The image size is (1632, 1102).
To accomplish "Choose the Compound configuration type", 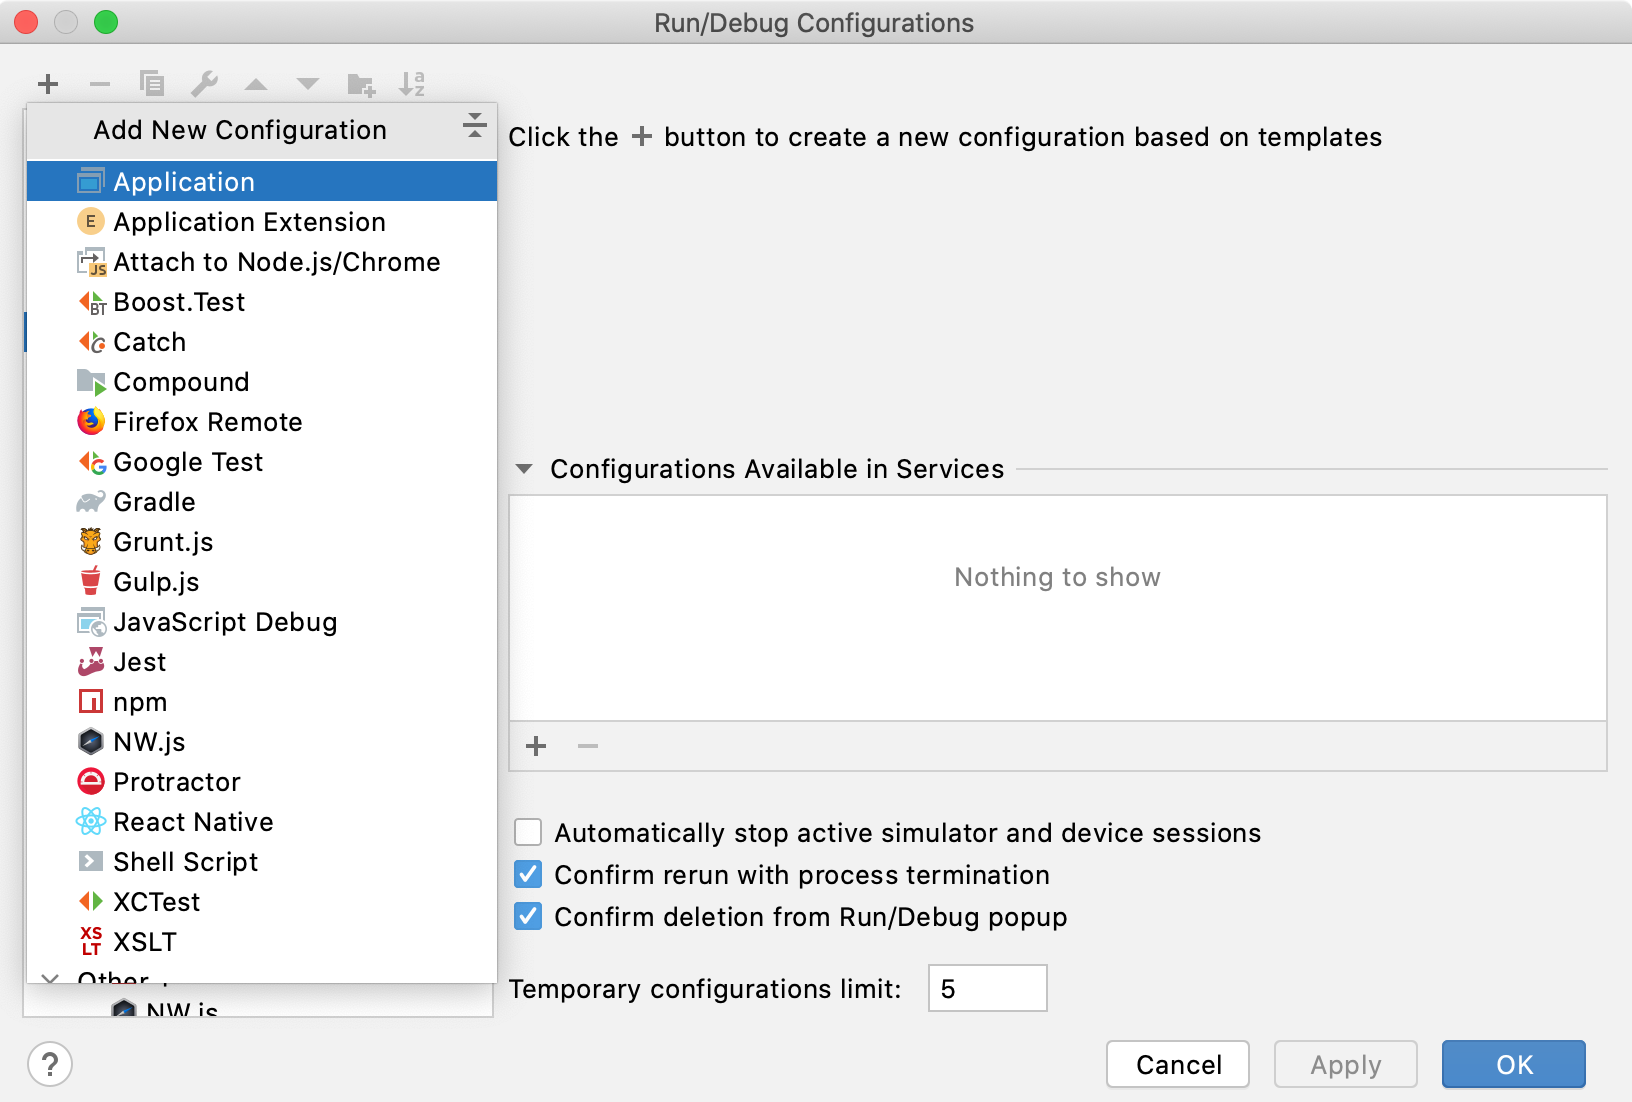I will pyautogui.click(x=262, y=381).
